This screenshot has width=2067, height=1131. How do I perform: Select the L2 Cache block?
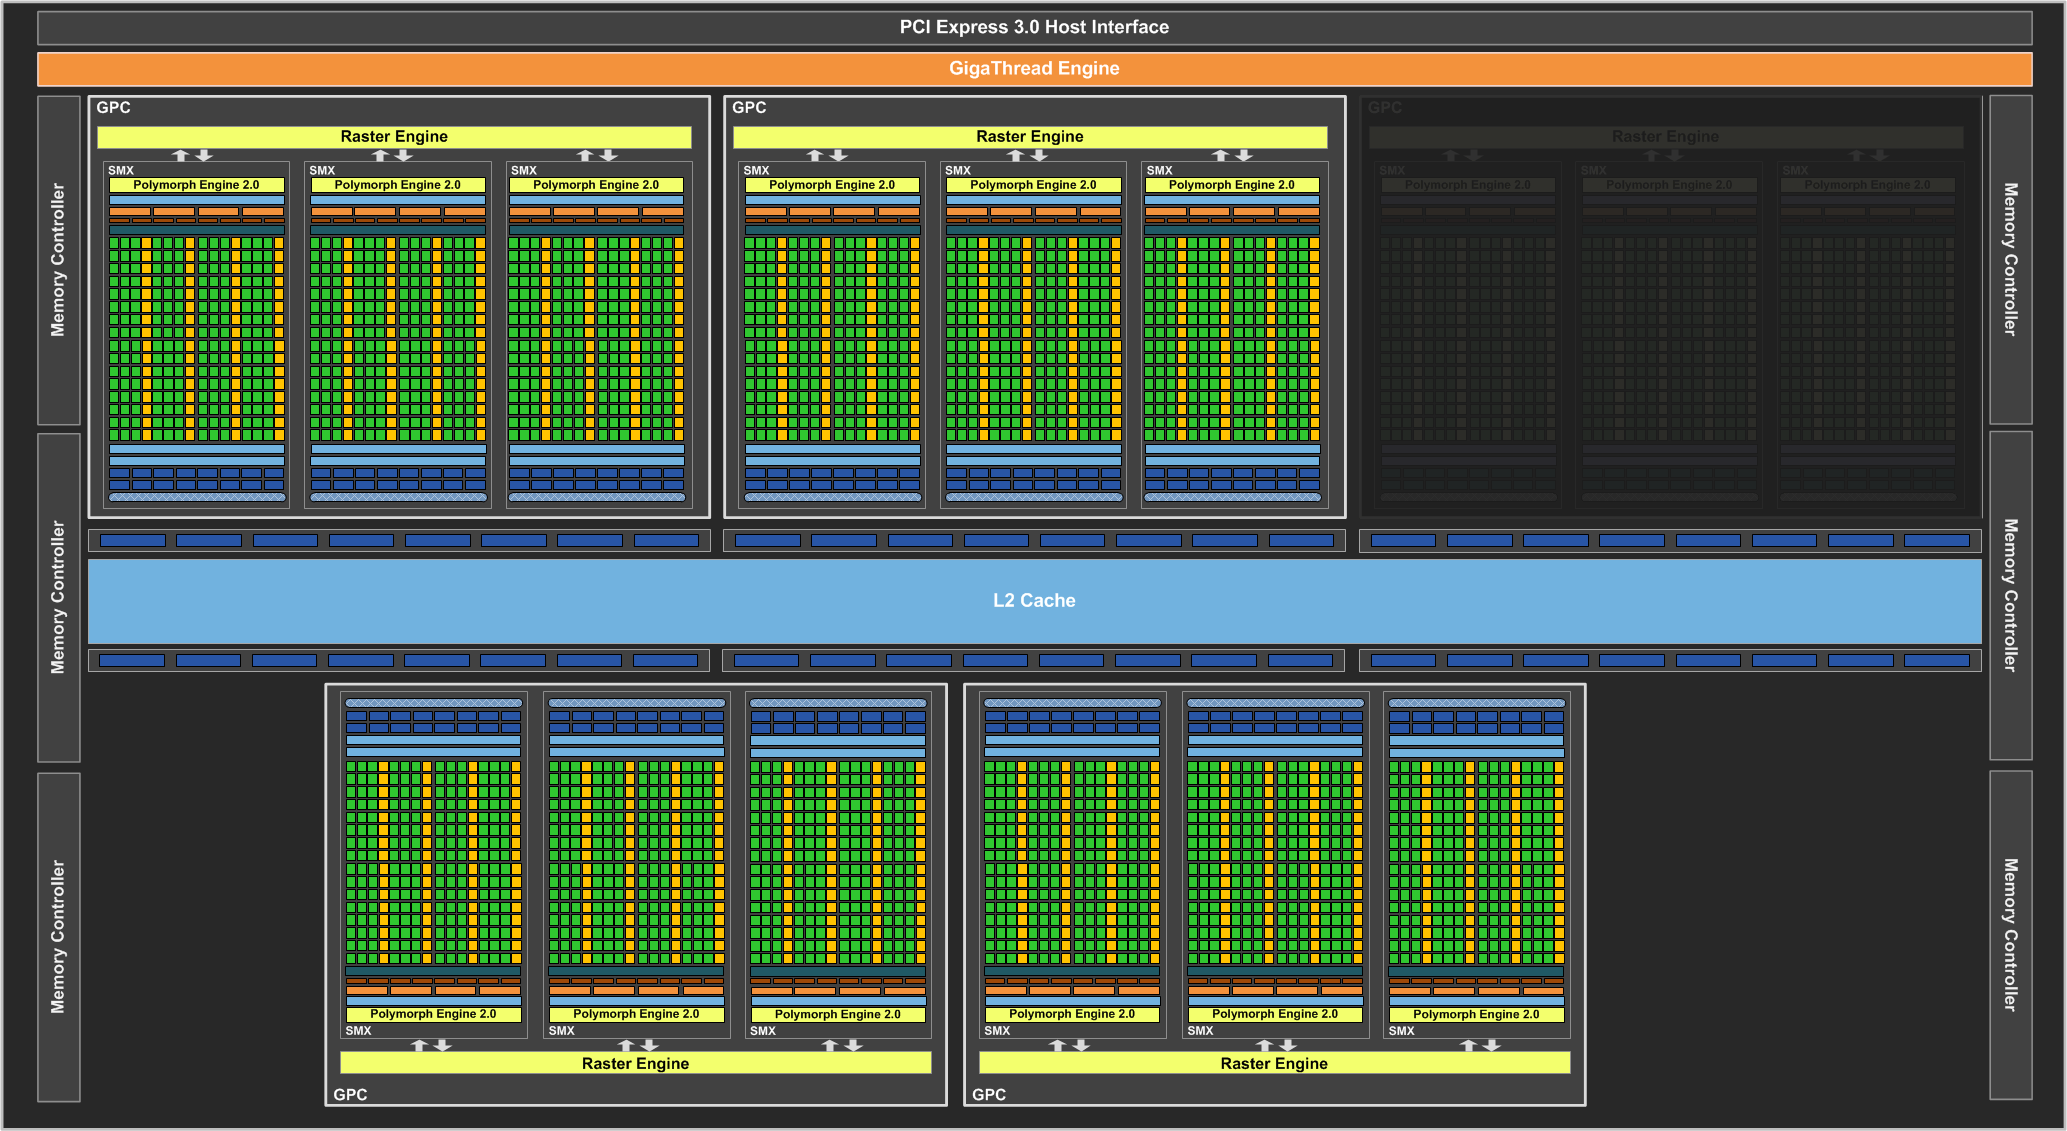click(1034, 600)
